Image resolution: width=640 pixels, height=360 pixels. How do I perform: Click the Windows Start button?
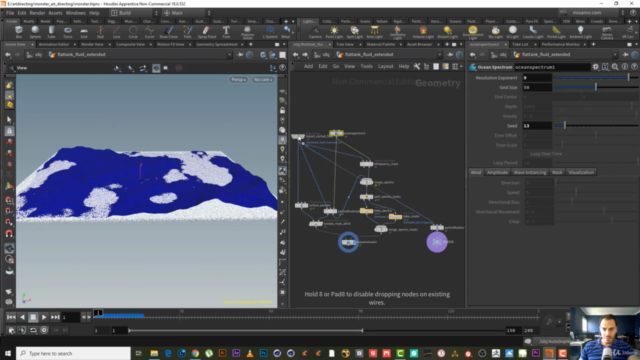(x=8, y=353)
